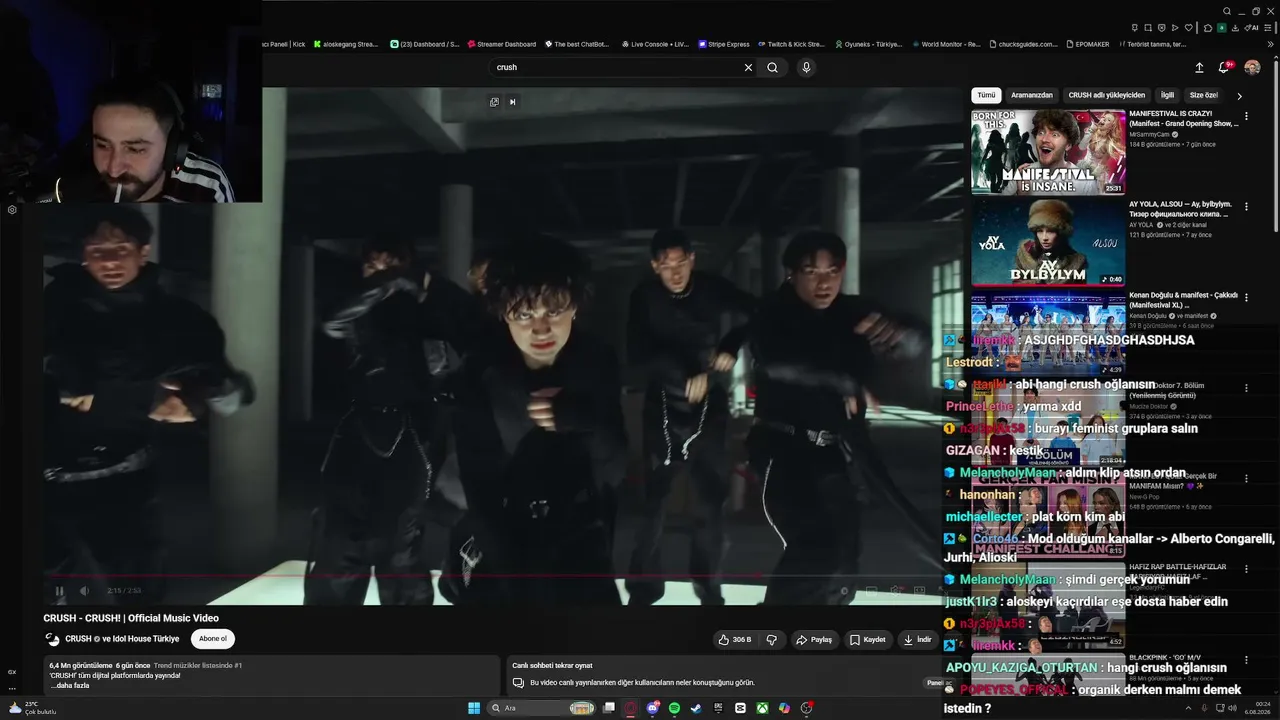Dislike the video with thumbs-down
The width and height of the screenshot is (1280, 720).
click(x=771, y=639)
